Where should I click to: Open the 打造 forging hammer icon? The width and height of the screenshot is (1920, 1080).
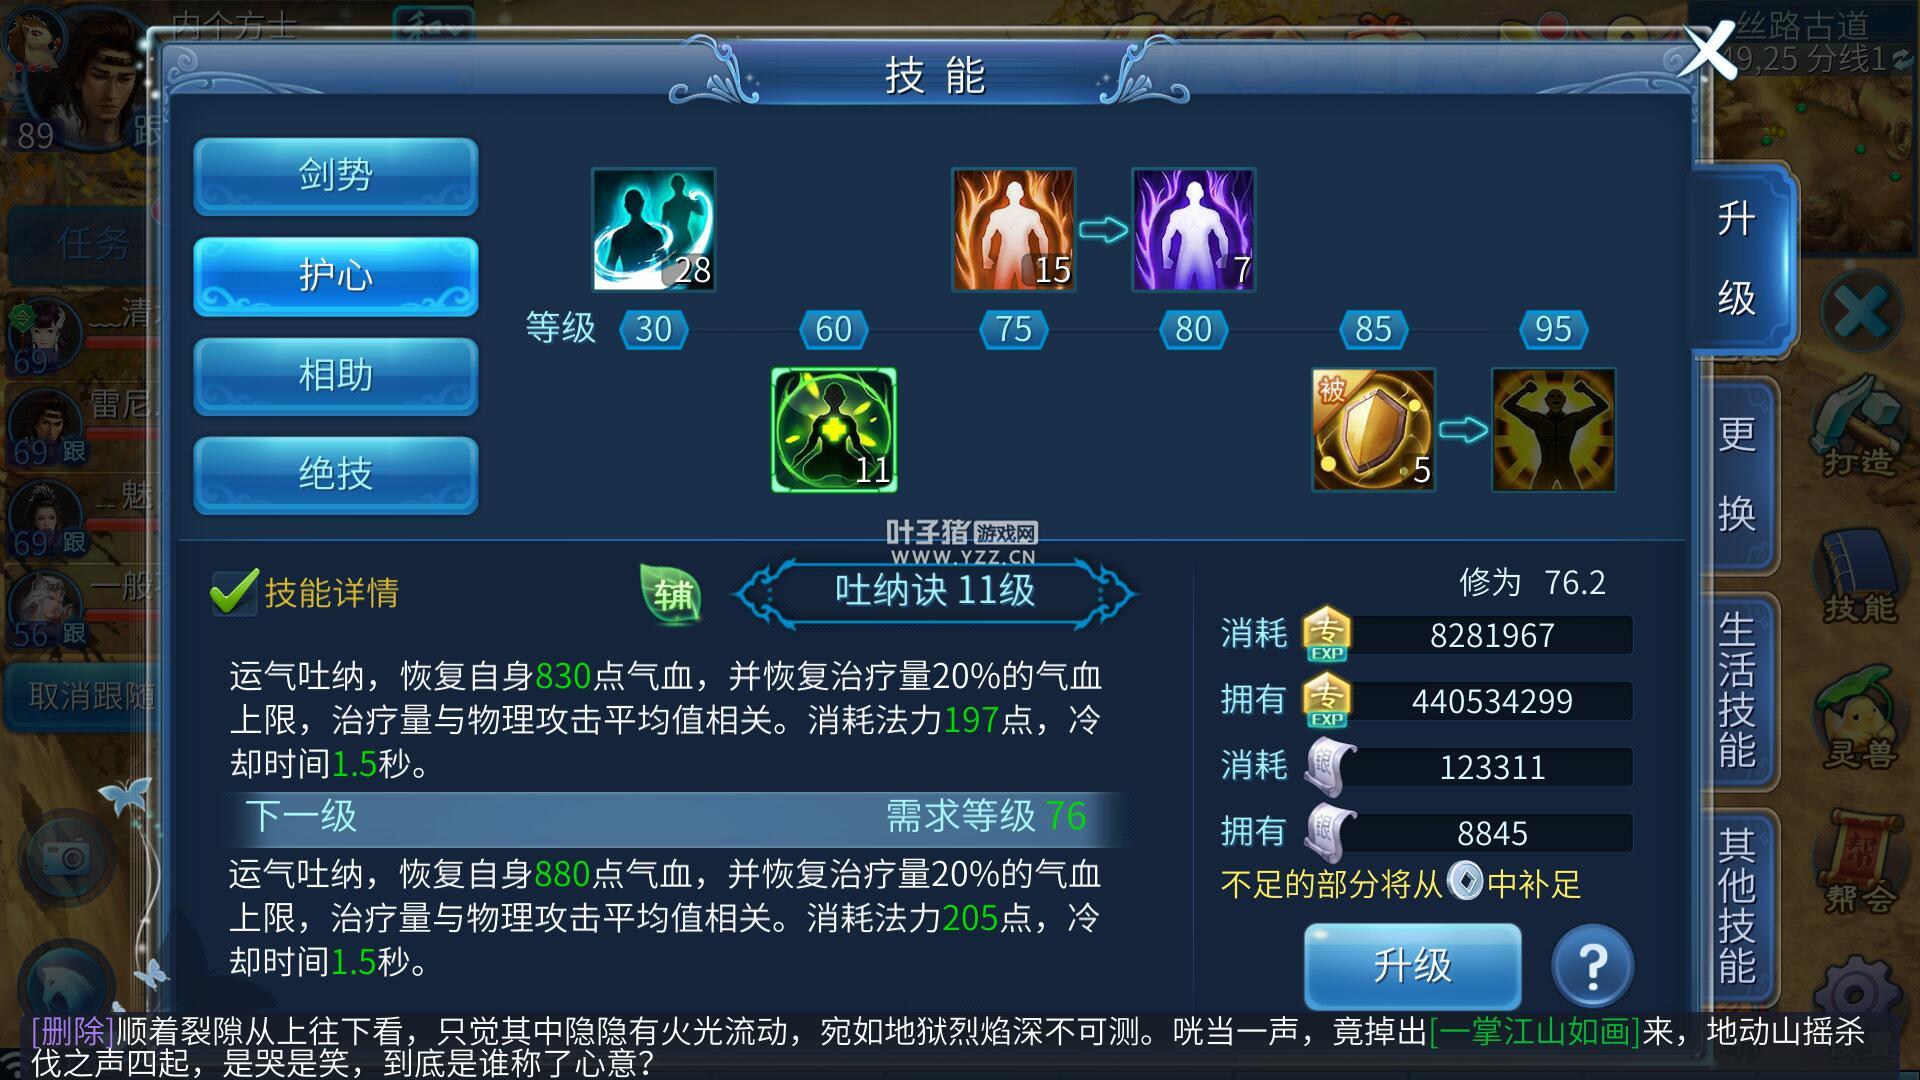click(x=1858, y=427)
